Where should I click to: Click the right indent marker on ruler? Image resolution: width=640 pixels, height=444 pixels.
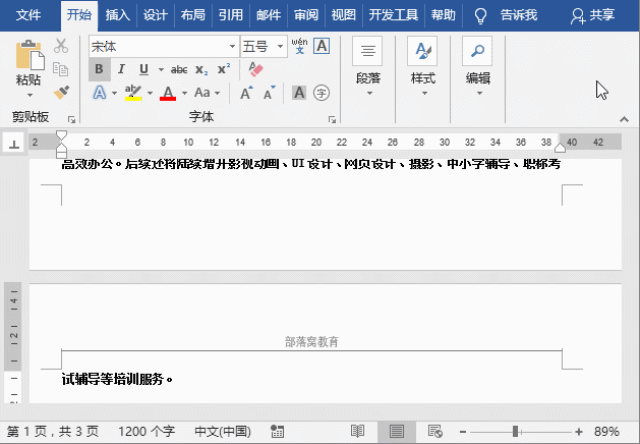pos(560,147)
